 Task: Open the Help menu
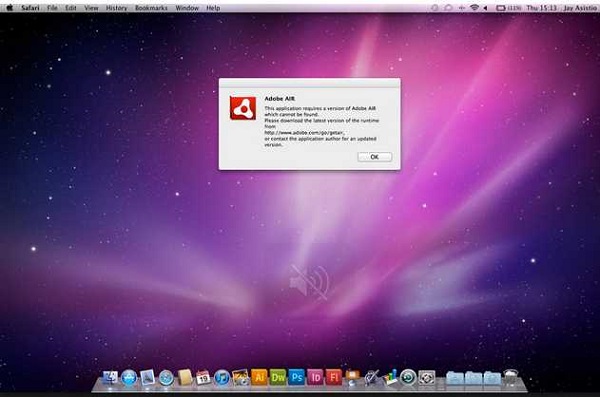[213, 8]
